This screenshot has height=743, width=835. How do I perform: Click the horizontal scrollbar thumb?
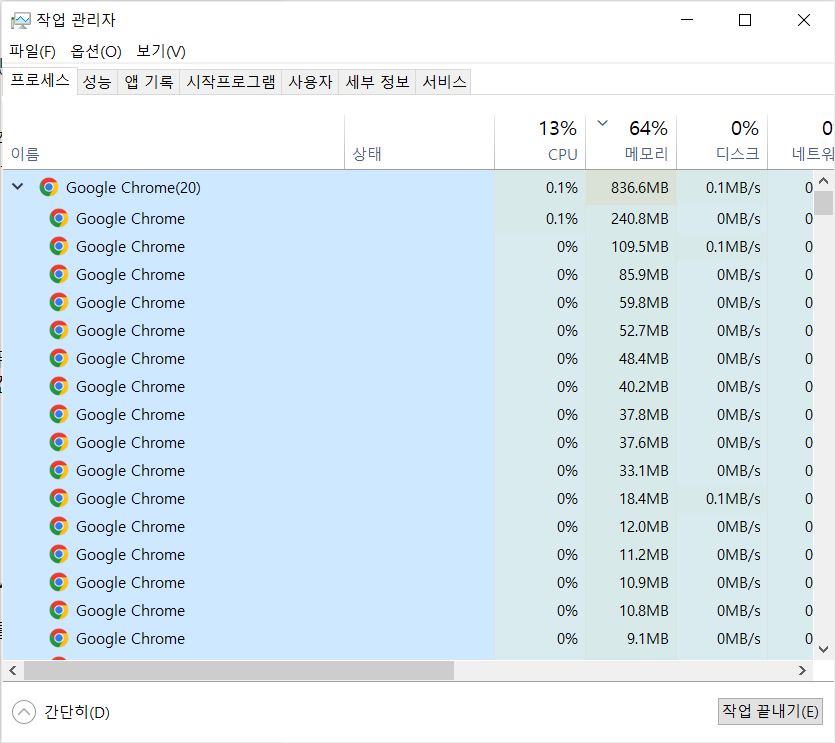239,671
